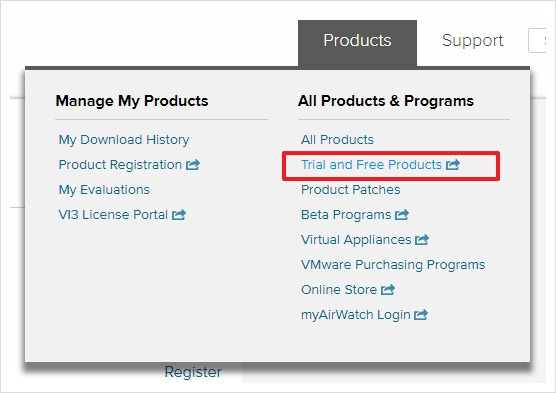Select All Products link
This screenshot has height=393, width=556.
[337, 140]
